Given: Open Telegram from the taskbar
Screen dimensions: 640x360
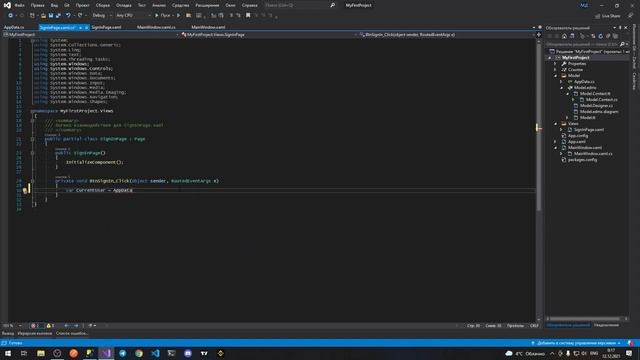Looking at the screenshot, I should 122,353.
